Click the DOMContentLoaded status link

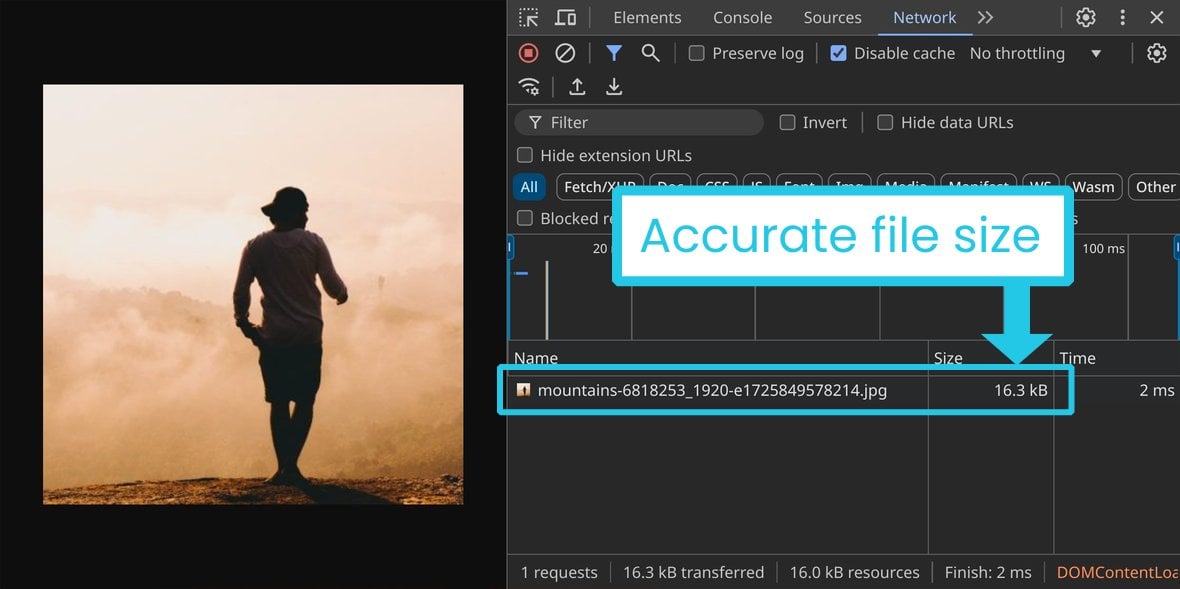(x=1119, y=572)
